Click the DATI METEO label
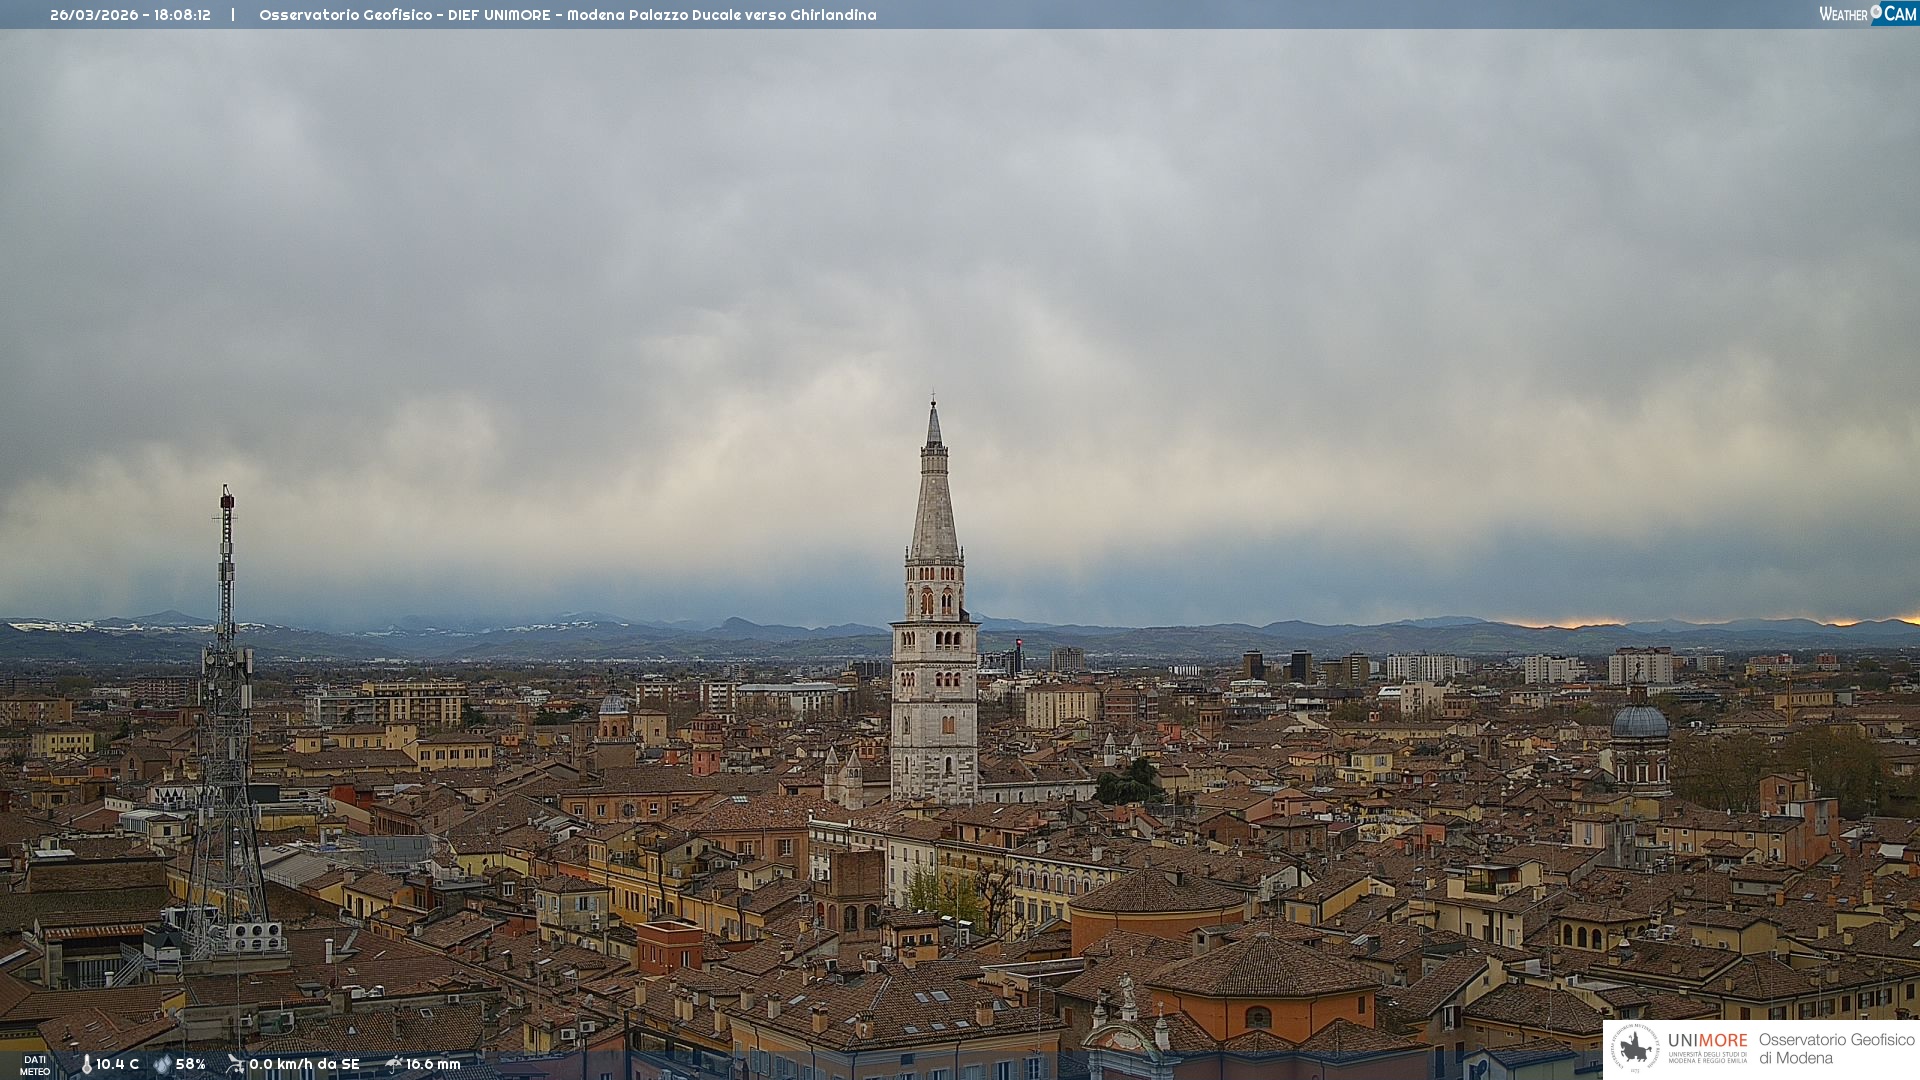The image size is (1920, 1080). click(x=35, y=1065)
